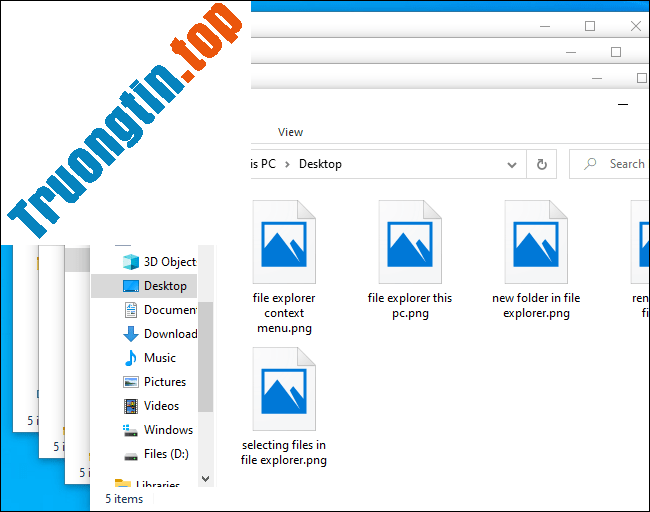This screenshot has height=512, width=650.
Task: Open Videos label in navigation pane
Action: coord(161,406)
